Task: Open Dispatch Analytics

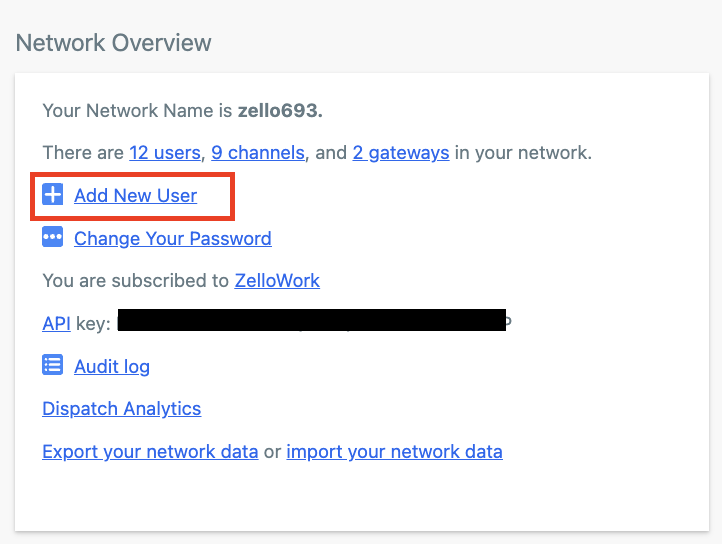Action: coord(122,409)
